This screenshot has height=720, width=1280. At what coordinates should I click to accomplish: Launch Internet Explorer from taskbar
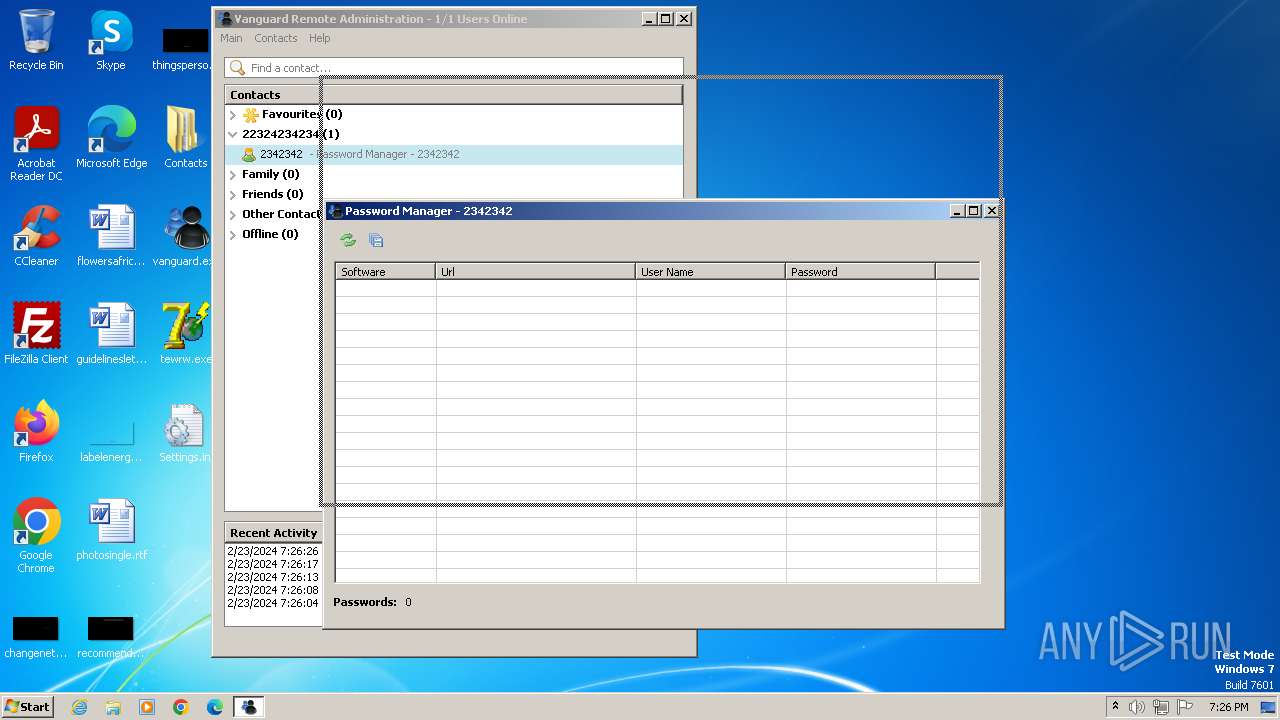point(79,707)
